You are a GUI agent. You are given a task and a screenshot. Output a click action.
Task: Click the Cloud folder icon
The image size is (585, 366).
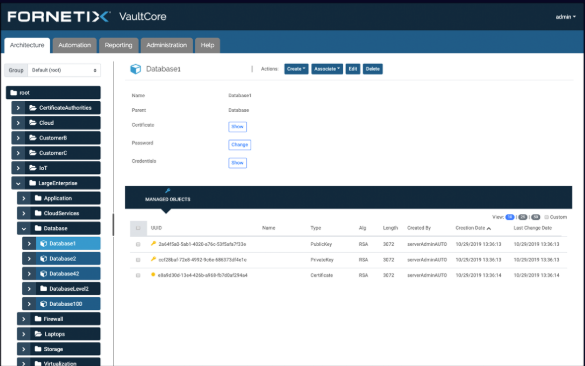[33, 123]
